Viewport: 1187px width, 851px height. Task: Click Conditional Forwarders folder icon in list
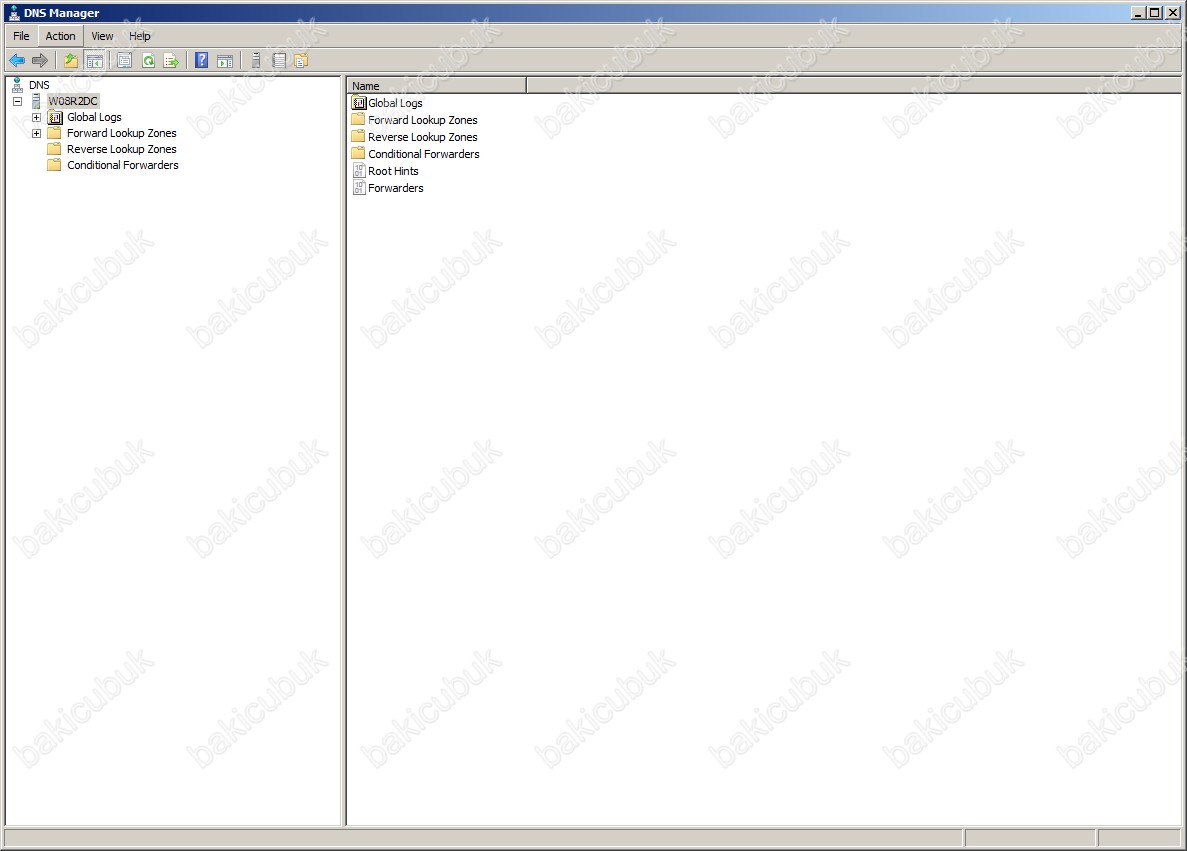359,154
